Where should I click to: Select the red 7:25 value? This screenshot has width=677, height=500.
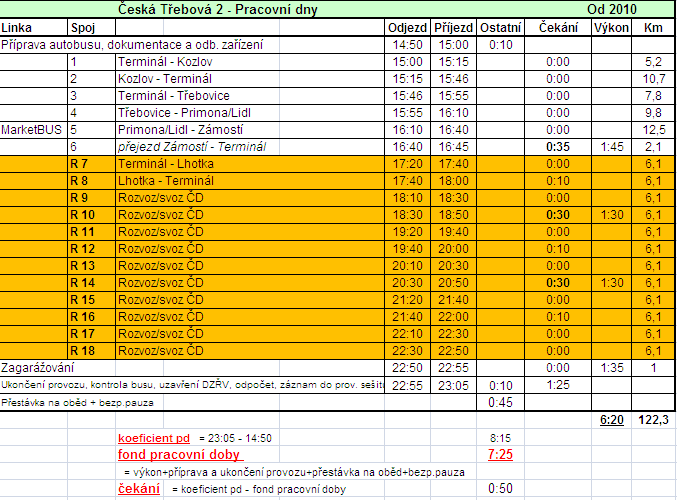click(500, 455)
